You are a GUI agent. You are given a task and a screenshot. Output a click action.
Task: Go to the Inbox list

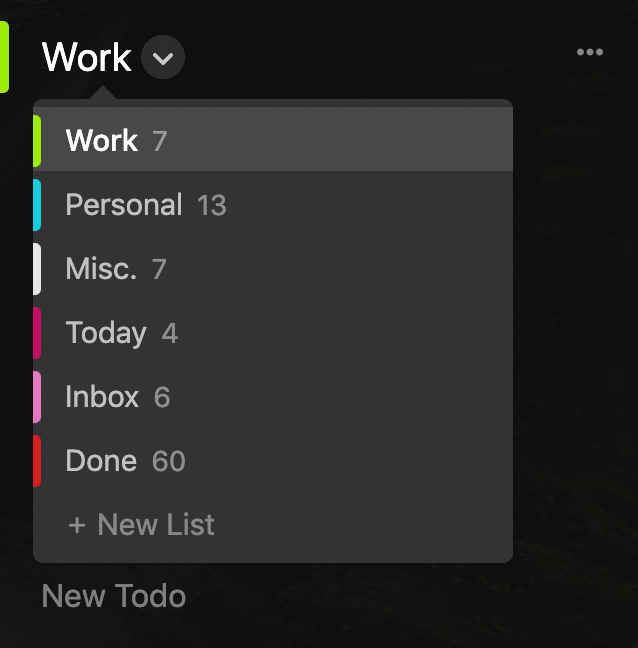click(x=273, y=397)
